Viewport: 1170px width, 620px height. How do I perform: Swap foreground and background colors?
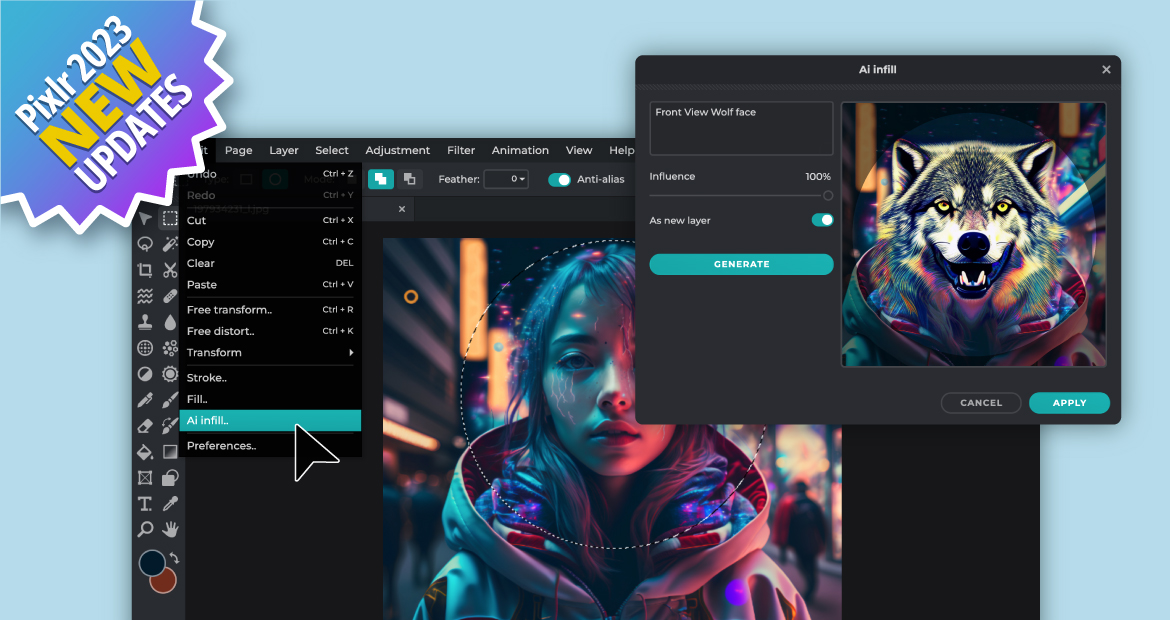[173, 557]
